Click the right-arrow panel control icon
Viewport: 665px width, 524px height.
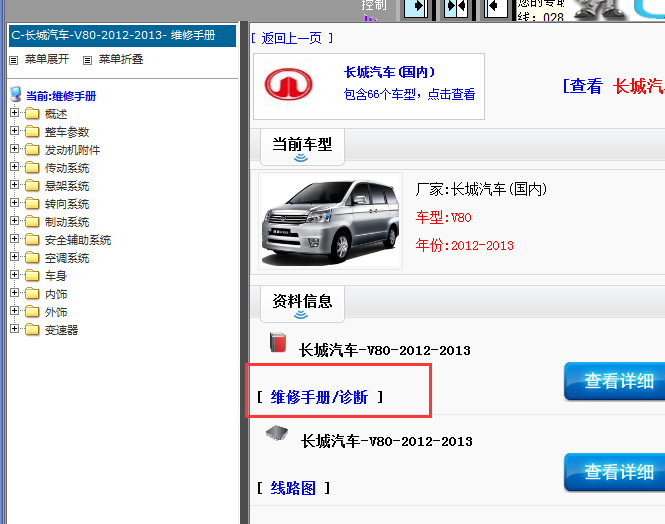(416, 8)
